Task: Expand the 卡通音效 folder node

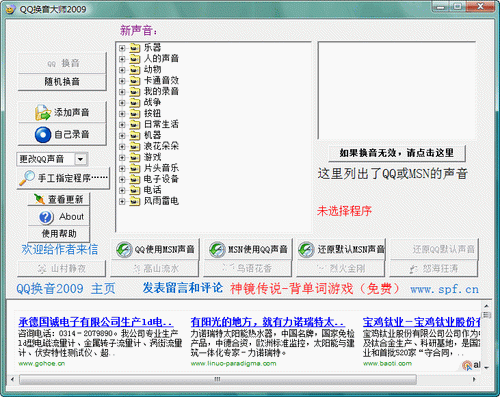Action: tap(122, 81)
